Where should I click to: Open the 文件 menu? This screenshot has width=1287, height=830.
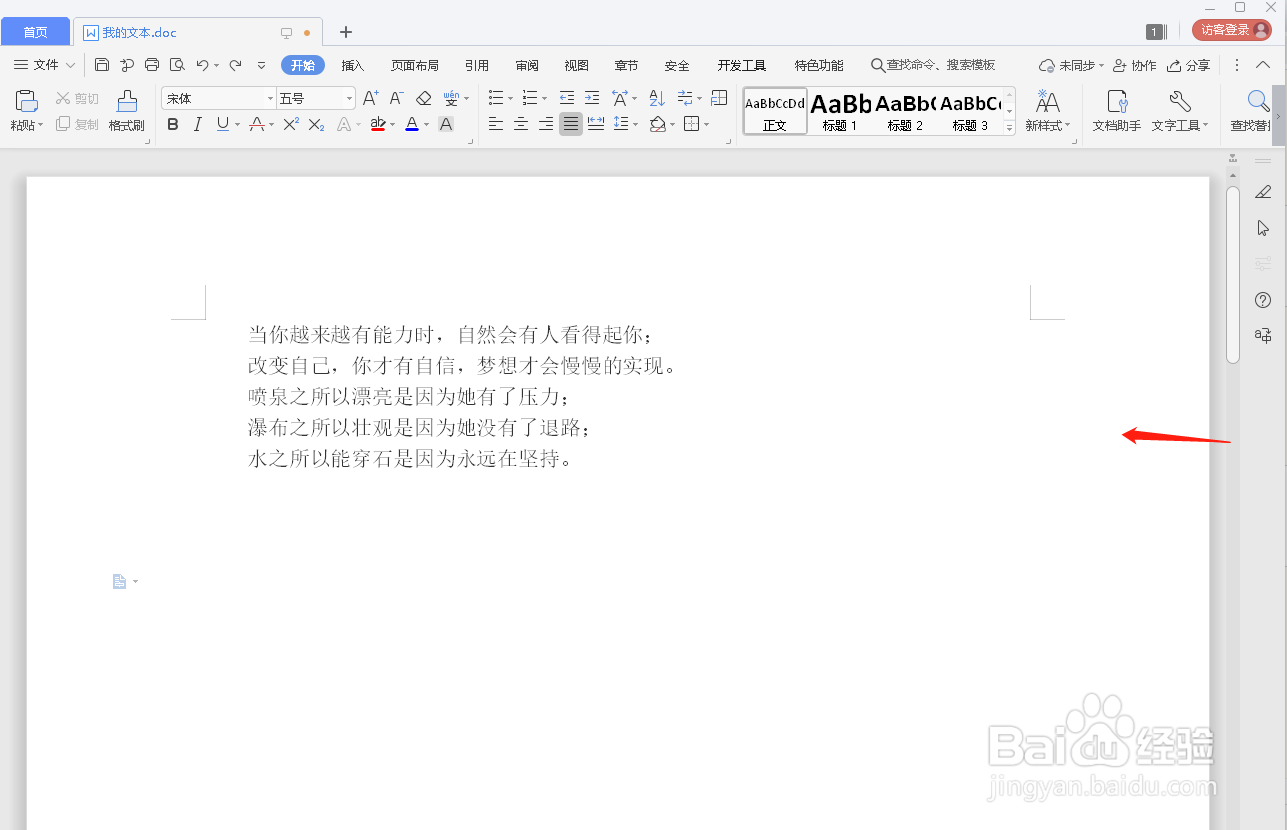(44, 65)
